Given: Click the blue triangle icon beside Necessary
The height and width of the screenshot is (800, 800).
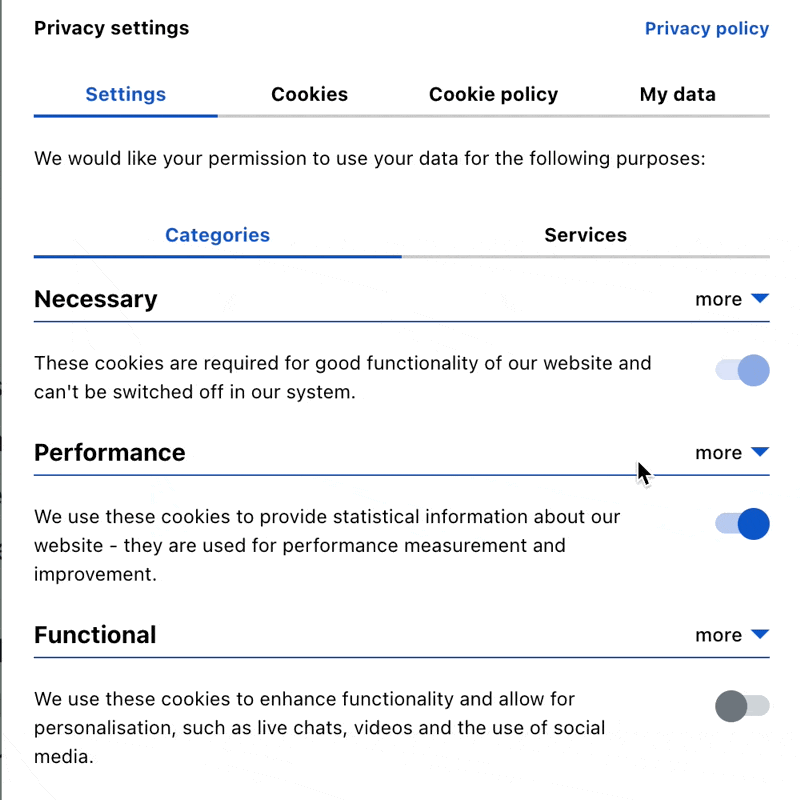Looking at the screenshot, I should click(x=760, y=298).
